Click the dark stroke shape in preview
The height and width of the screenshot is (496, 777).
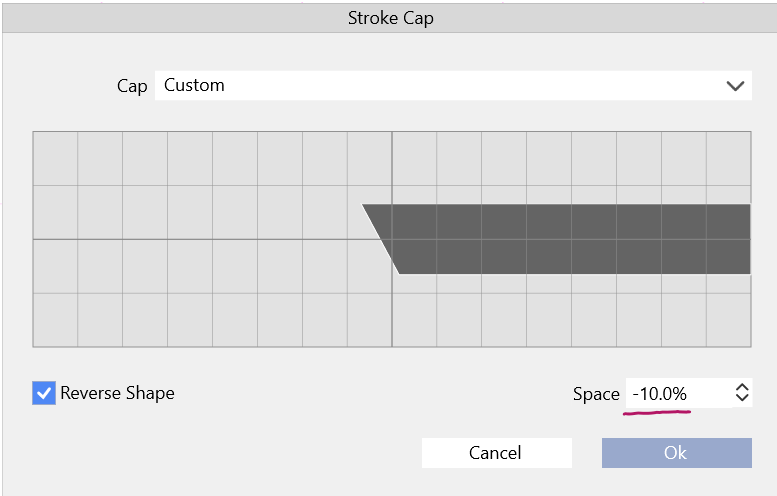point(570,239)
